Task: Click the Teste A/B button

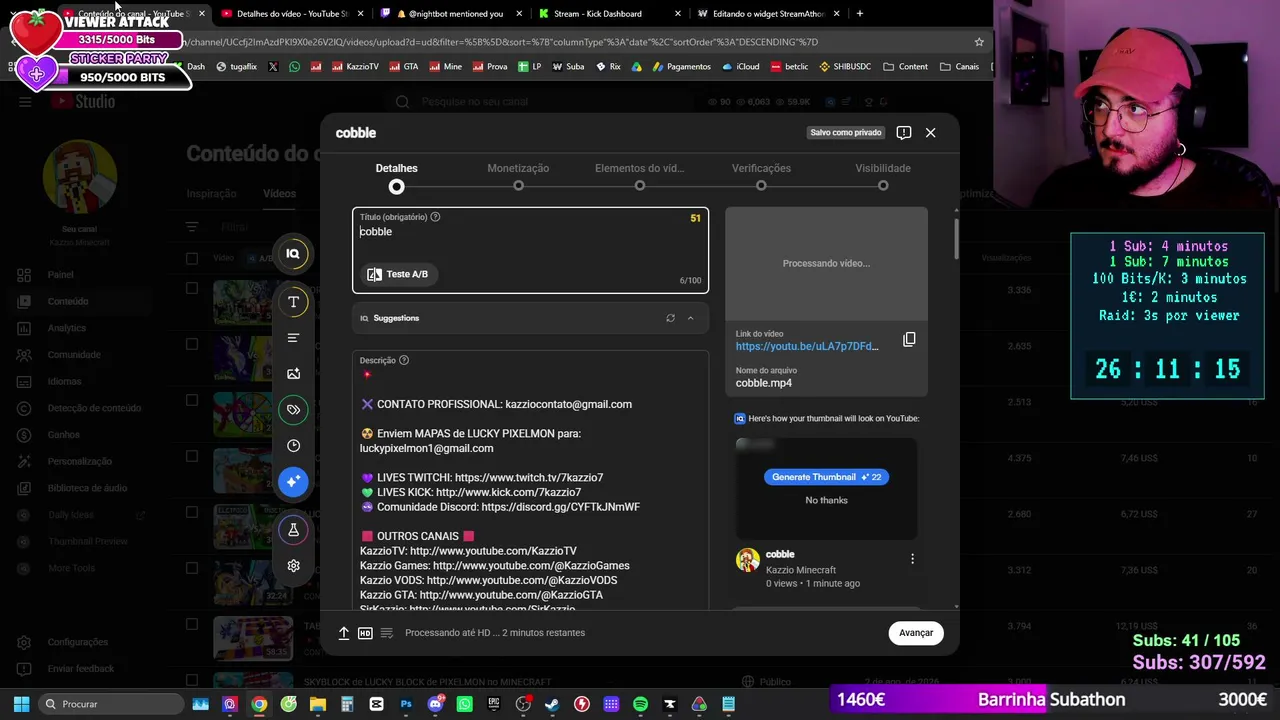Action: (x=398, y=274)
